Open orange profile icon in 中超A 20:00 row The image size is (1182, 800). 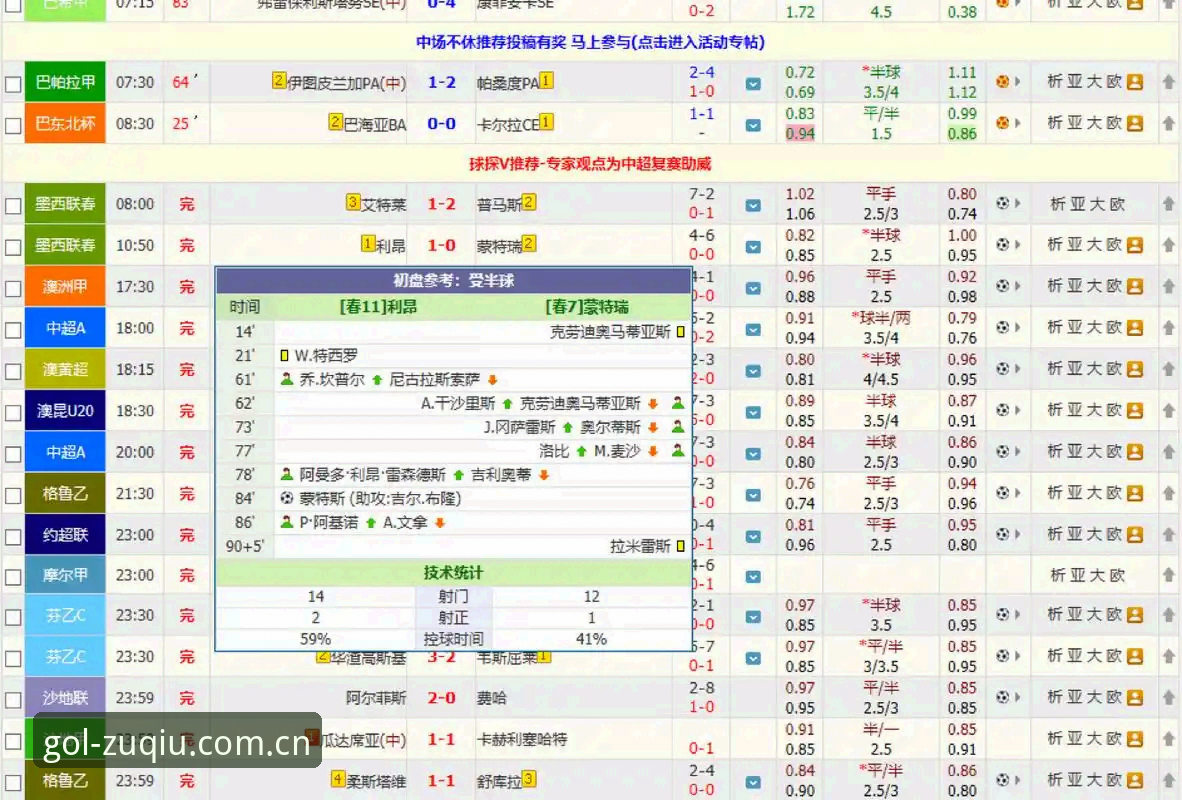pos(1135,452)
